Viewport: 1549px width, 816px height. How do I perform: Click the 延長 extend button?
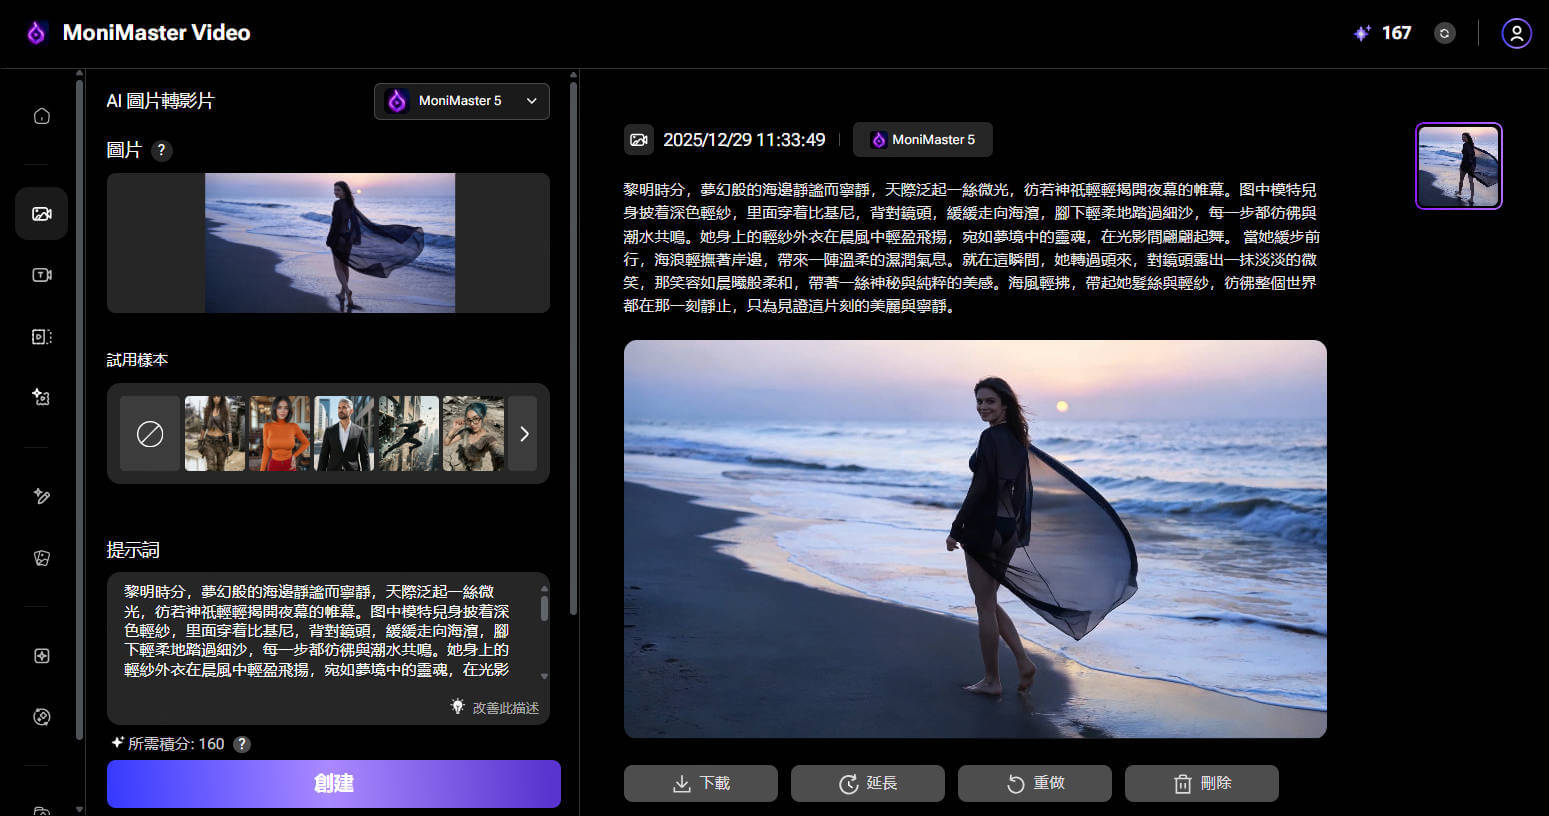(x=867, y=783)
